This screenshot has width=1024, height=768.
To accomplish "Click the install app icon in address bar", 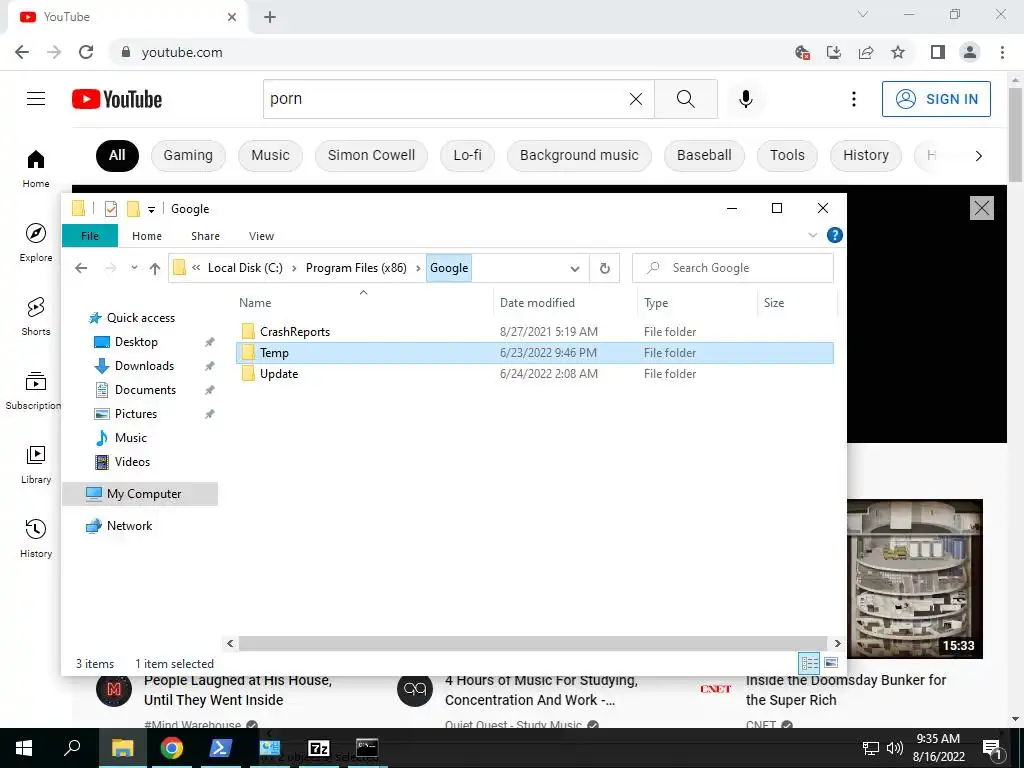I will 834,52.
